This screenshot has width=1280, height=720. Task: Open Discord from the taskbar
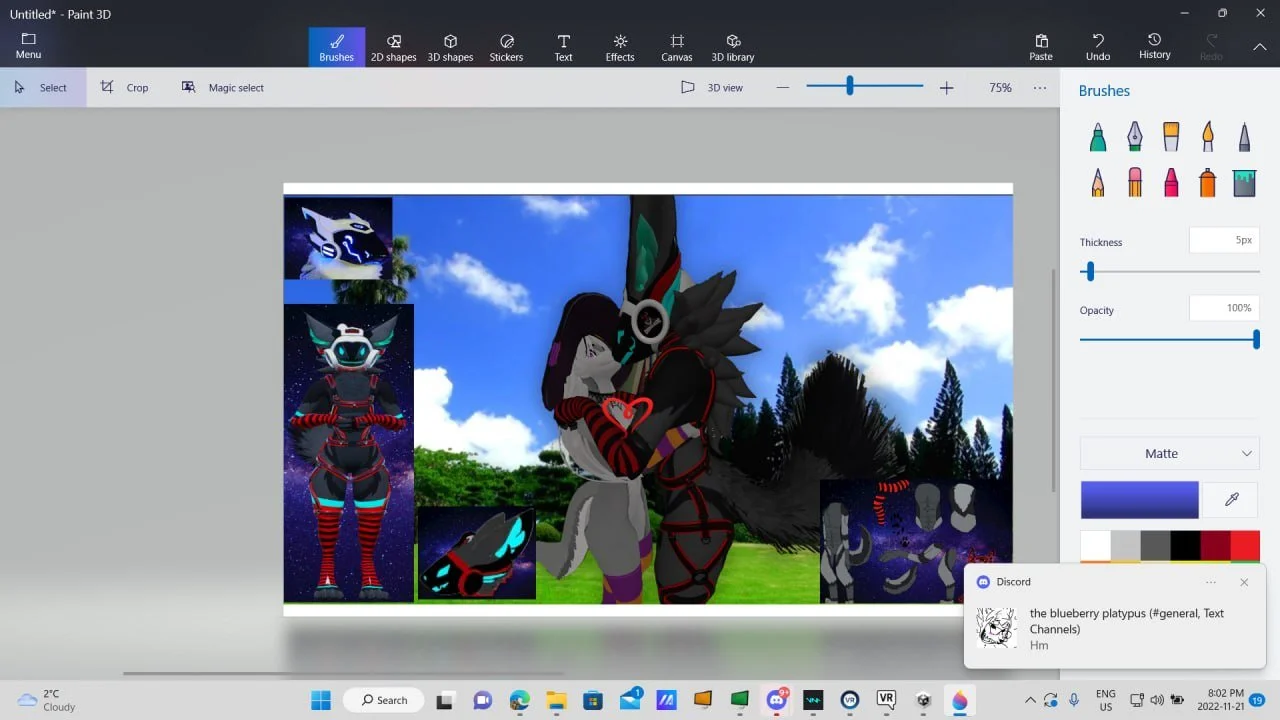(776, 700)
